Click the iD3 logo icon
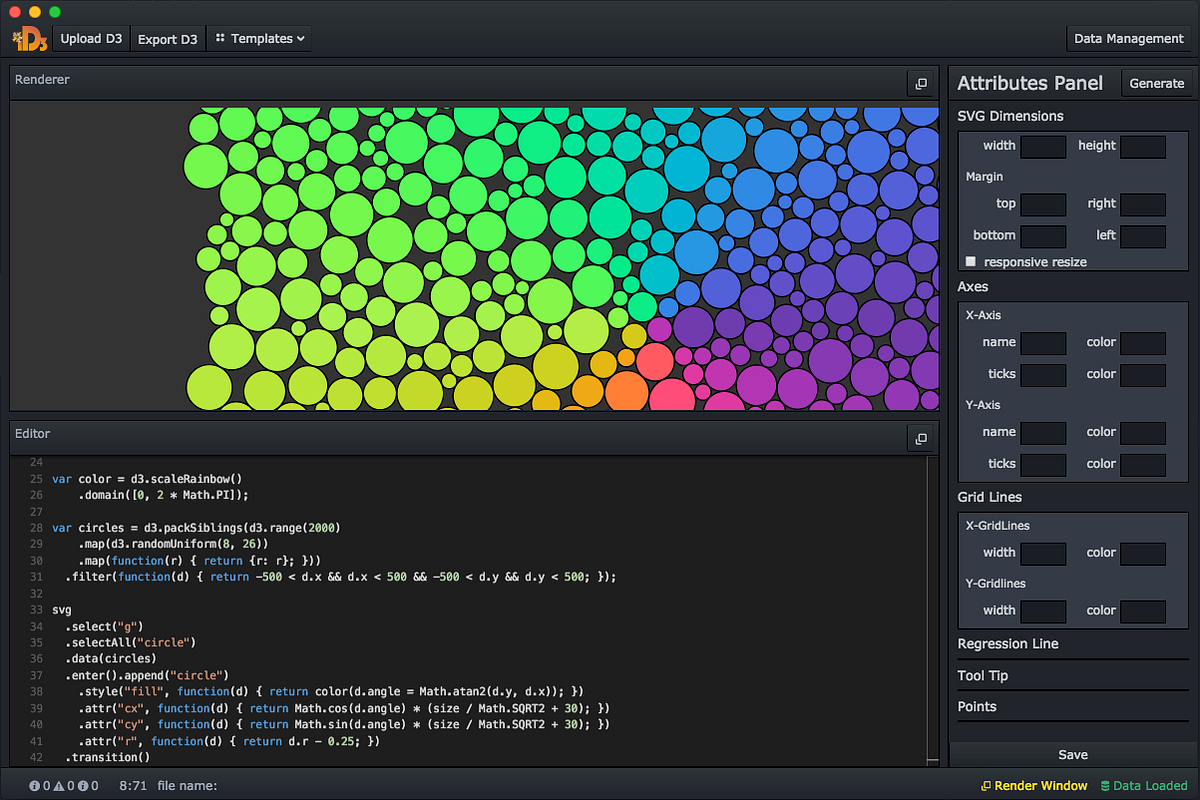The image size is (1200, 800). [x=27, y=38]
